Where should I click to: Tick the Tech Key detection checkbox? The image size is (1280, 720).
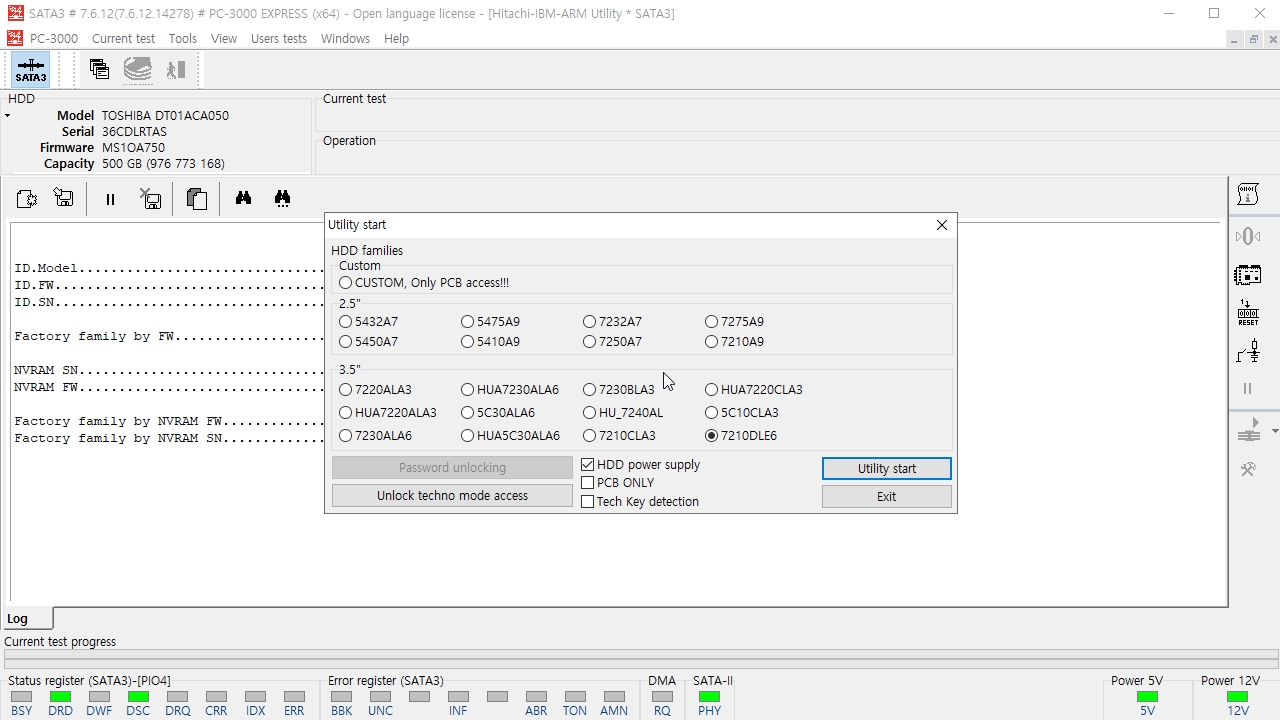[588, 502]
